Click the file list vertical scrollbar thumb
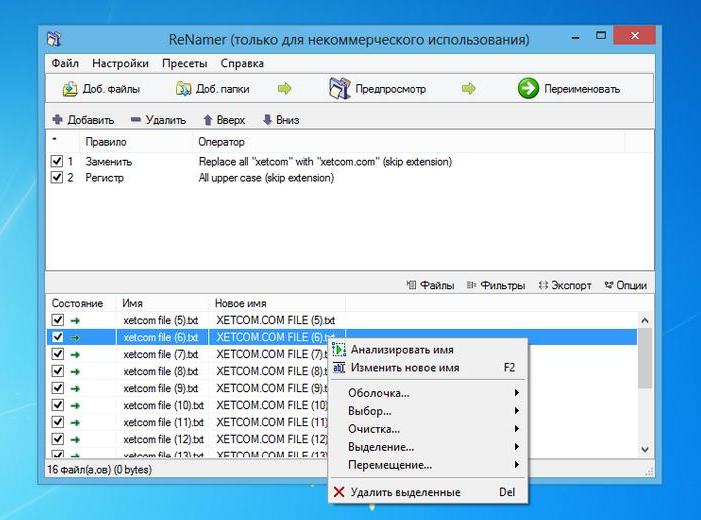The width and height of the screenshot is (701, 520). [x=645, y=359]
